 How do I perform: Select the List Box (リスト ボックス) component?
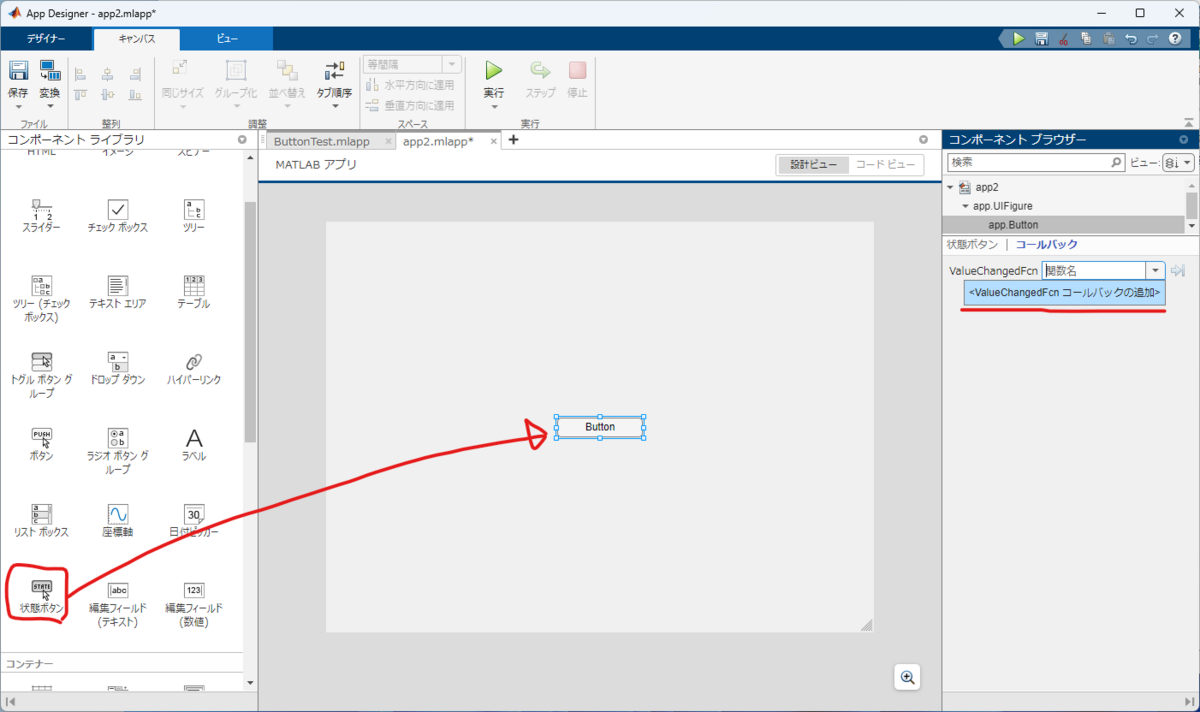42,520
